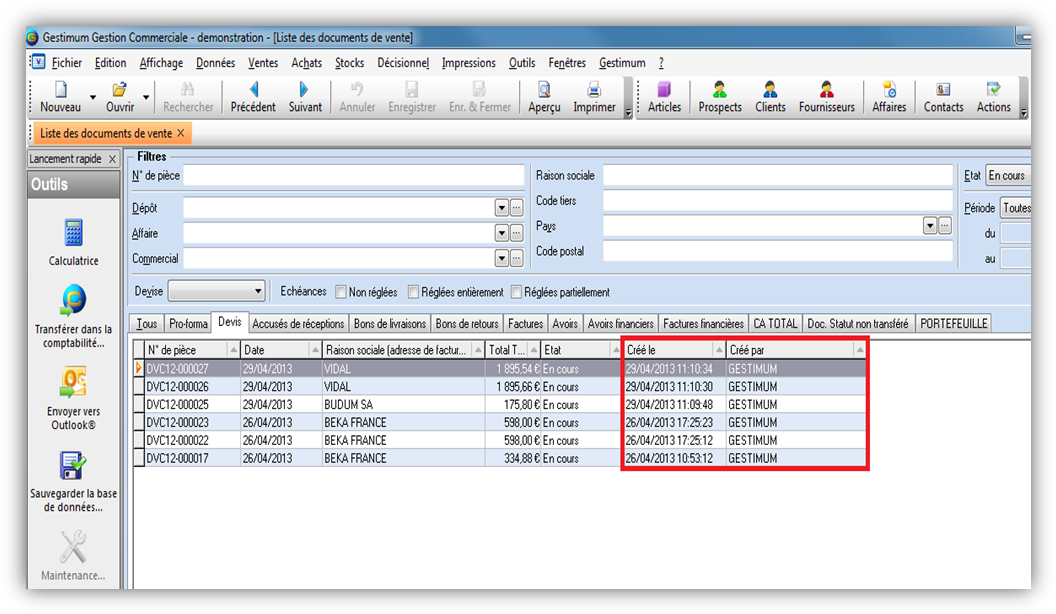Click the Envoyer vers Outlook icon

(73, 382)
